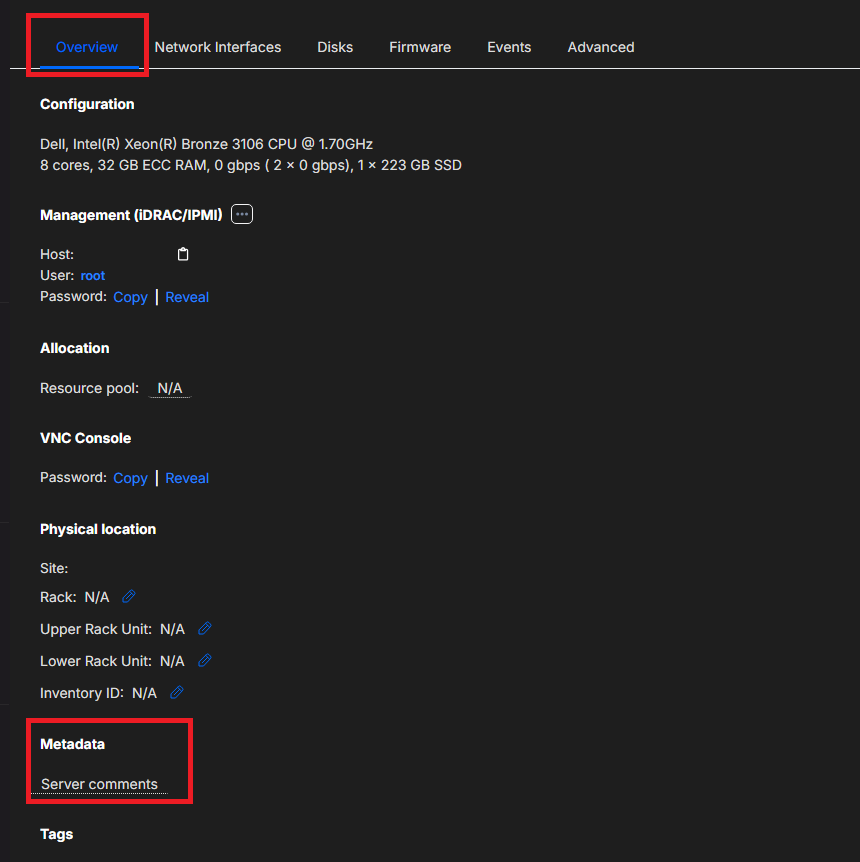This screenshot has height=862, width=860.
Task: Edit the Rack value with pencil icon
Action: point(128,596)
